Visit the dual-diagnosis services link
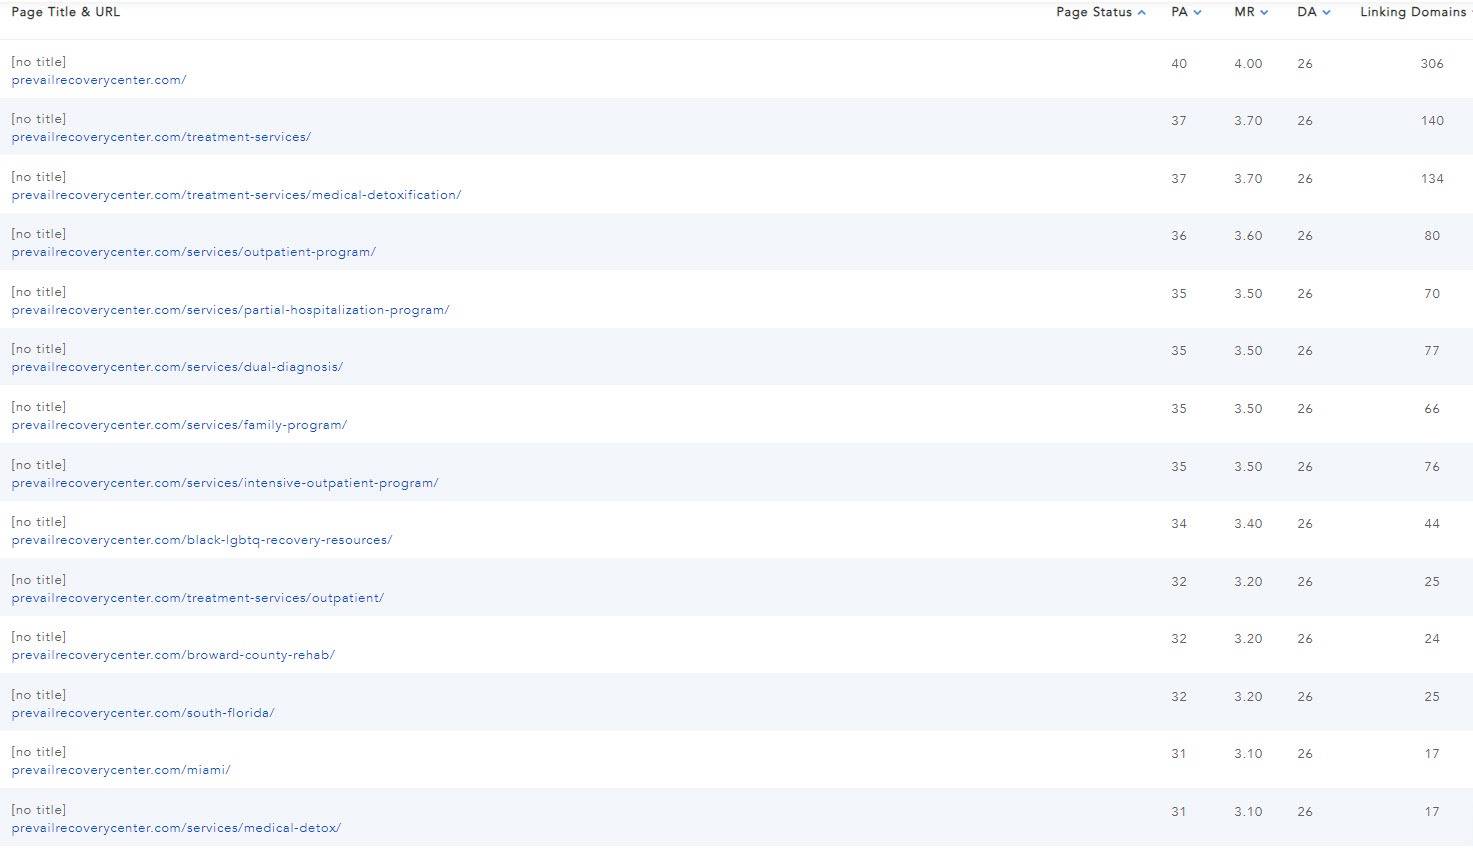1473x850 pixels. tap(177, 367)
